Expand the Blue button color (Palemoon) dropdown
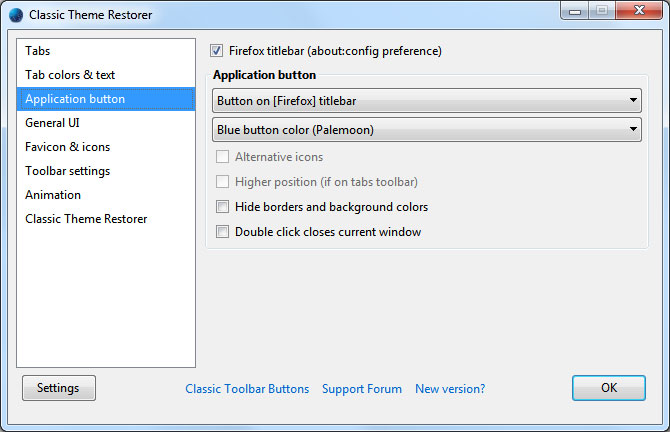This screenshot has width=670, height=432. [427, 129]
